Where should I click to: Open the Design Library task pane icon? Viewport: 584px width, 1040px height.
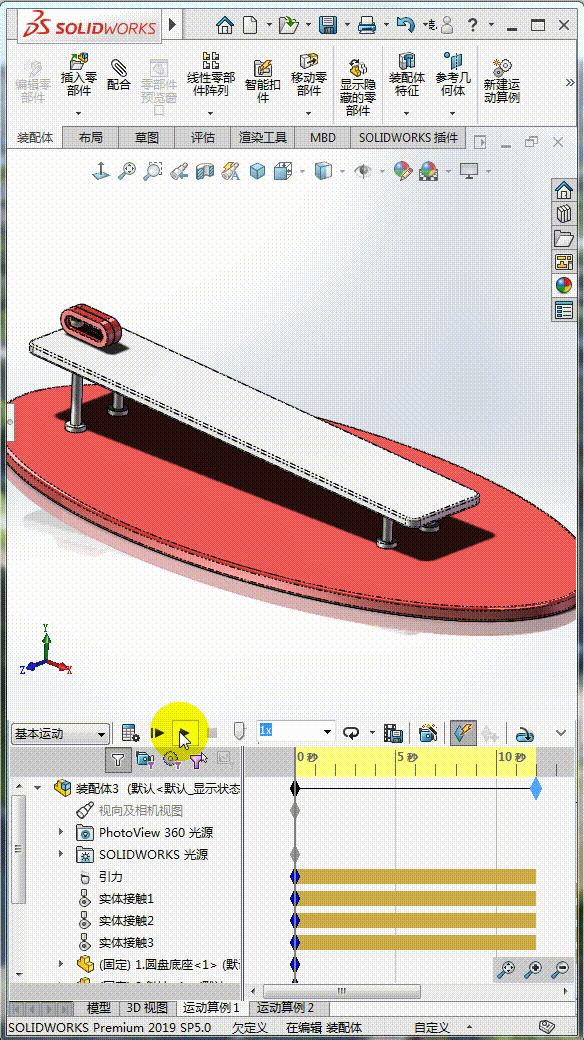564,214
